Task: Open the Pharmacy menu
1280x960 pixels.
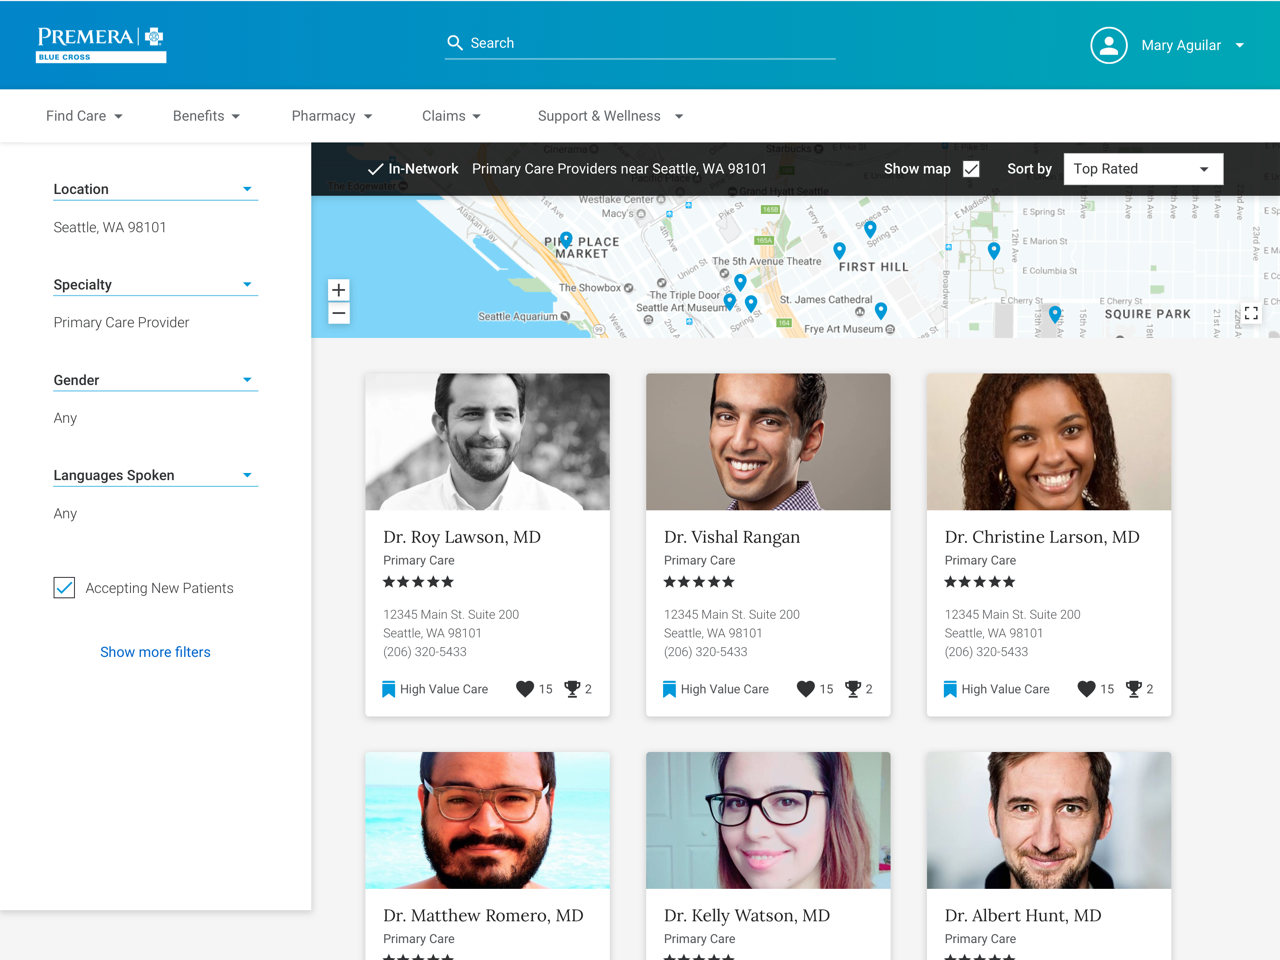Action: (332, 116)
